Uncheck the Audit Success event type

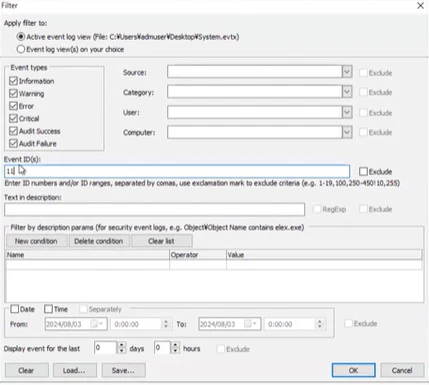13,131
